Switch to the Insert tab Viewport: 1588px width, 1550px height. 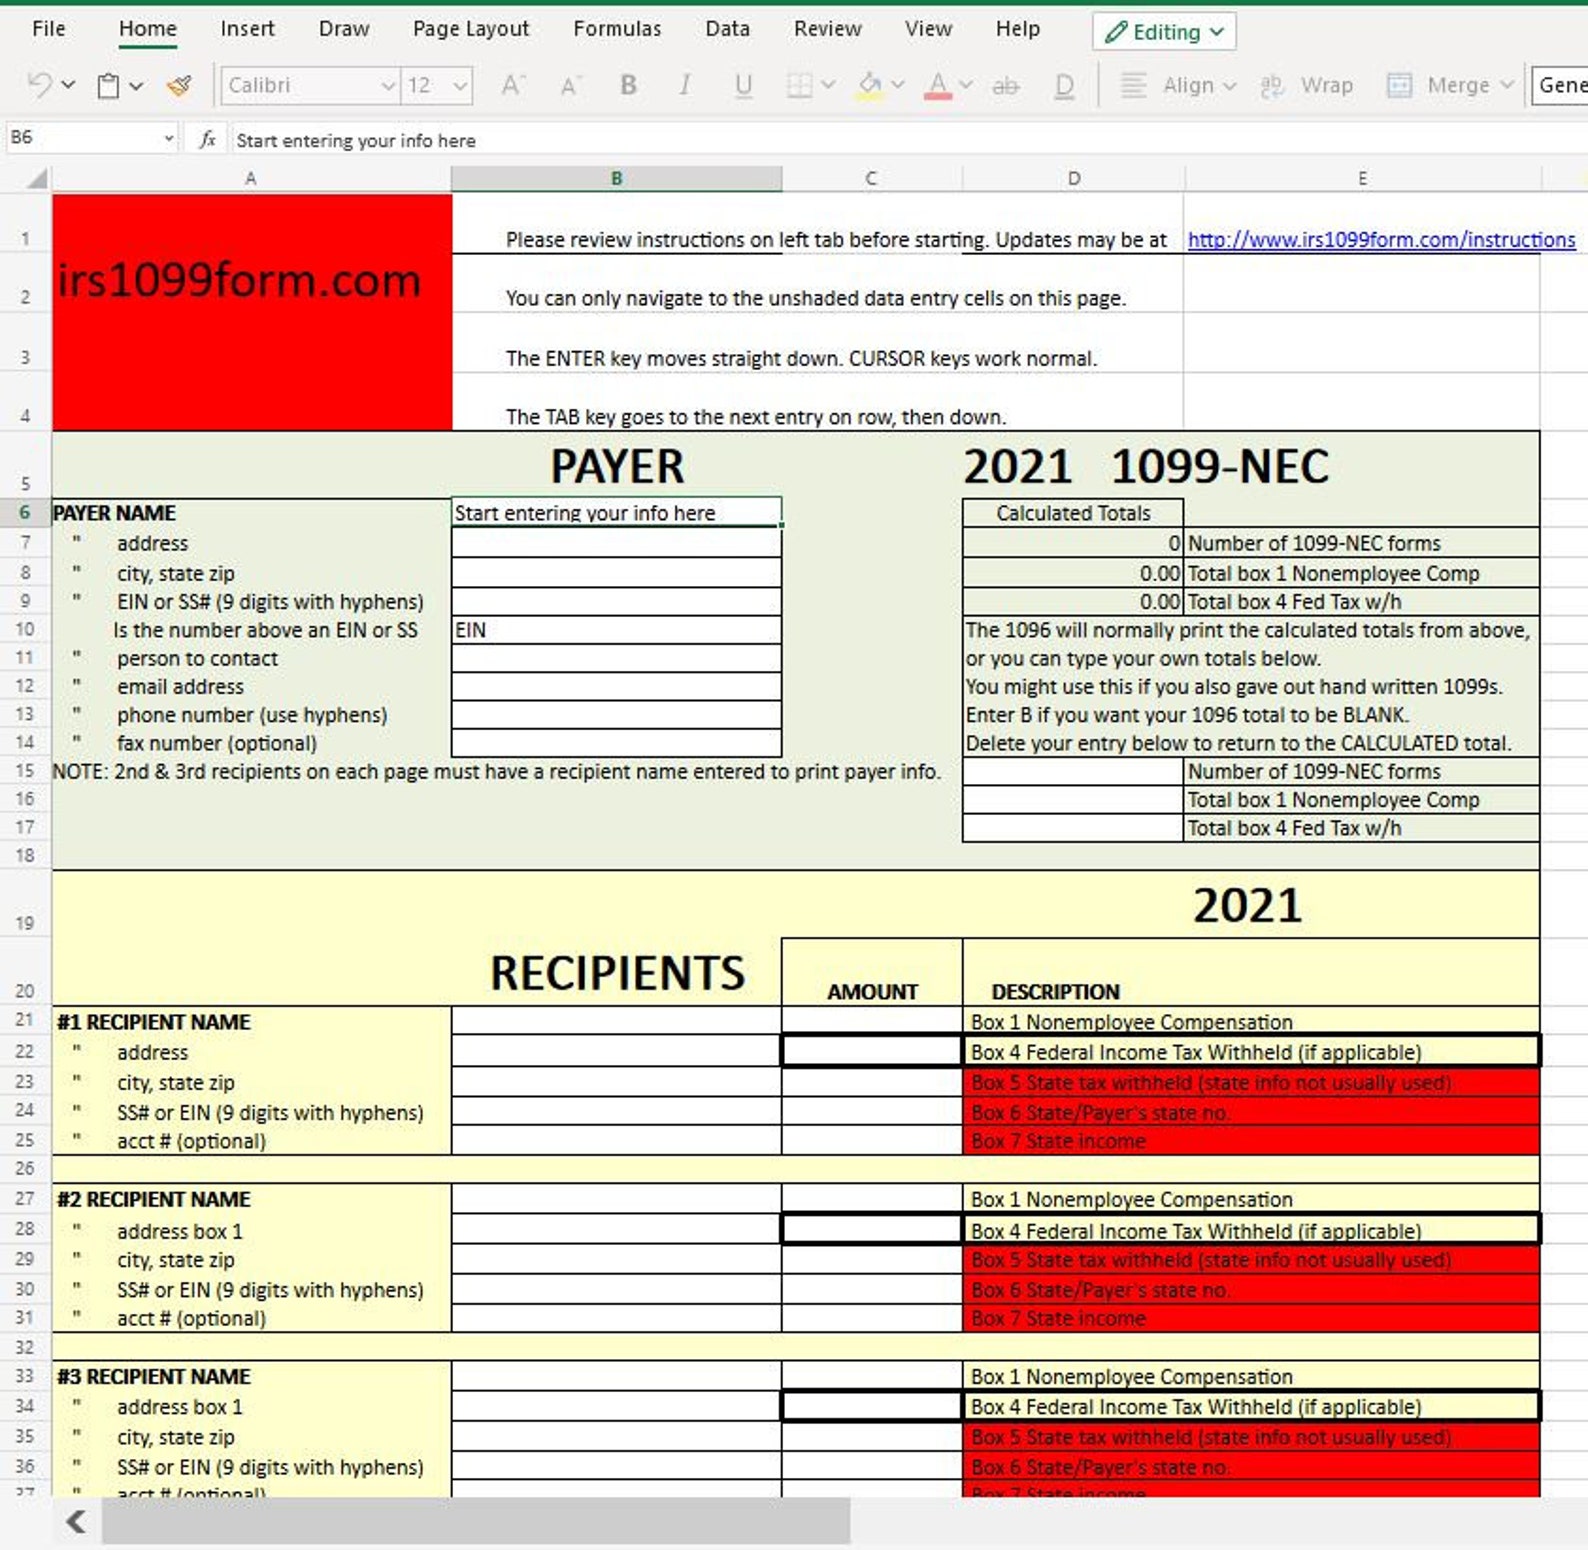[247, 29]
